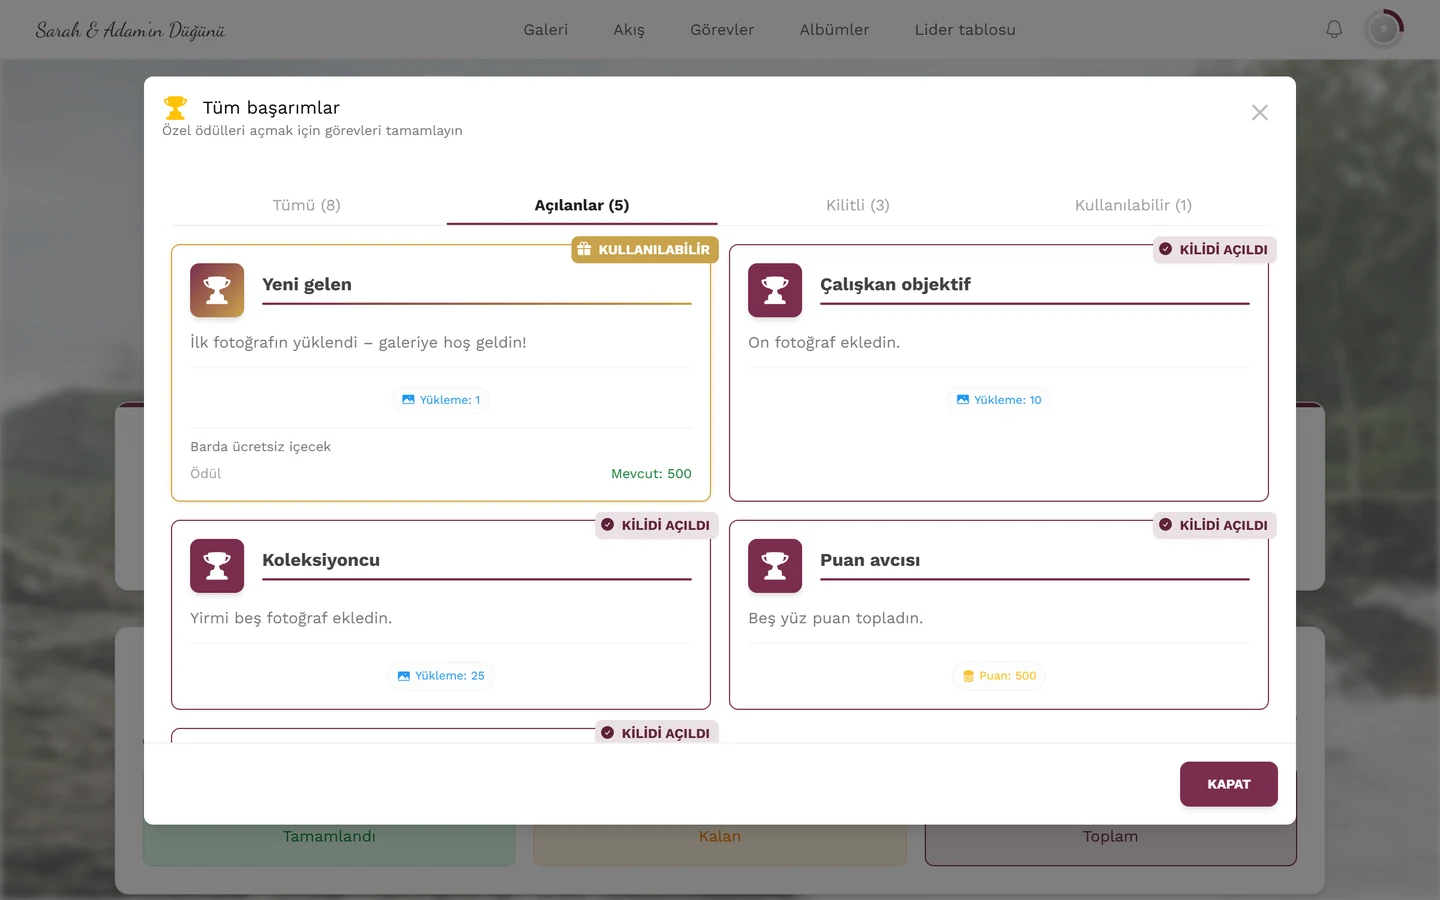The width and height of the screenshot is (1440, 900).
Task: Click the Yükleme: 25 chip
Action: click(441, 676)
